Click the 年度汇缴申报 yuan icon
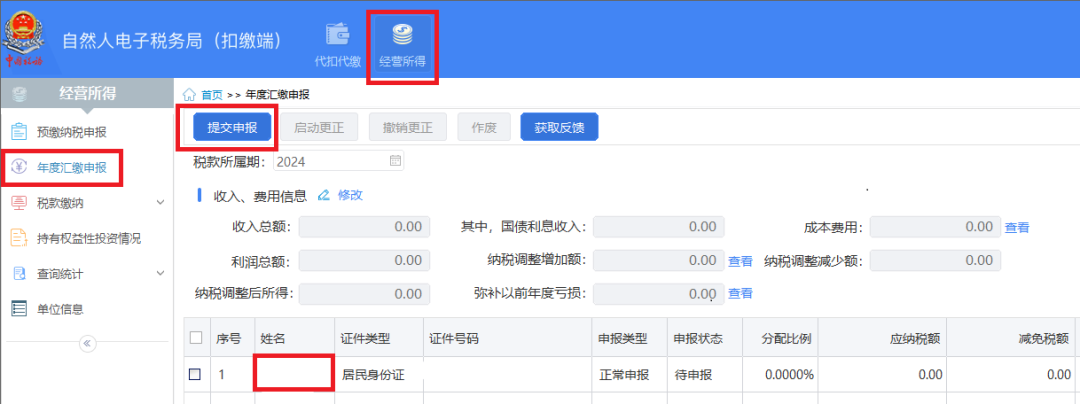This screenshot has height=404, width=1080. [x=19, y=167]
